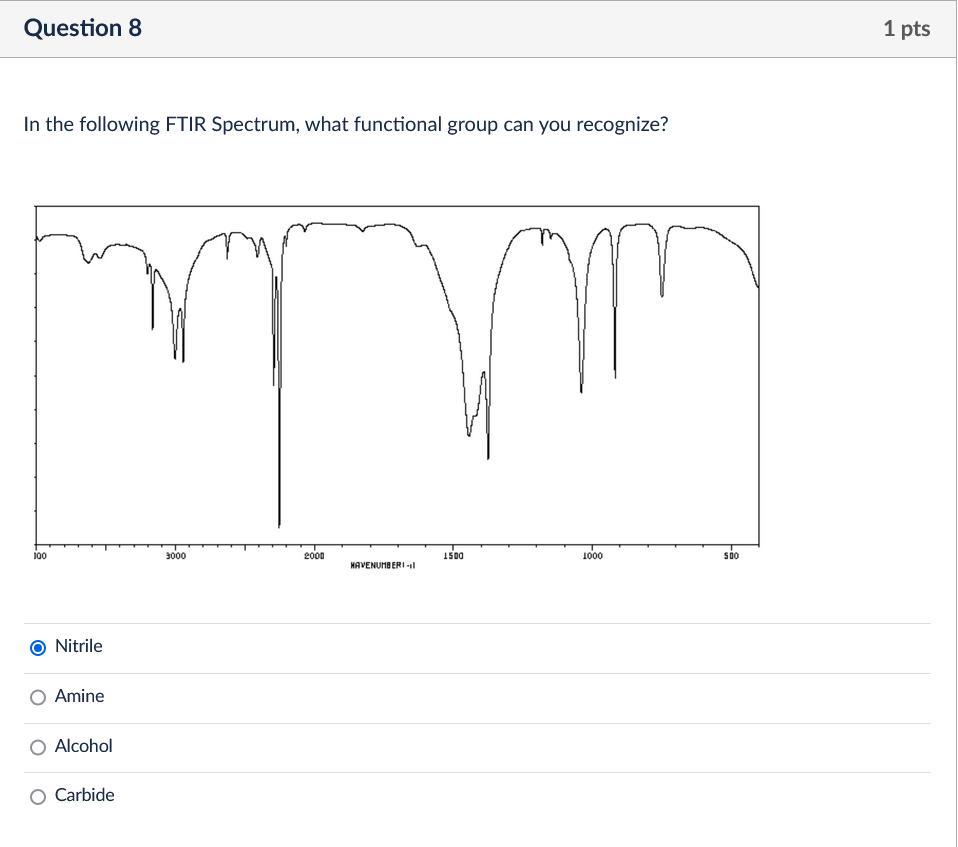958x847 pixels.
Task: Select the Nitrile answer option
Action: click(38, 646)
